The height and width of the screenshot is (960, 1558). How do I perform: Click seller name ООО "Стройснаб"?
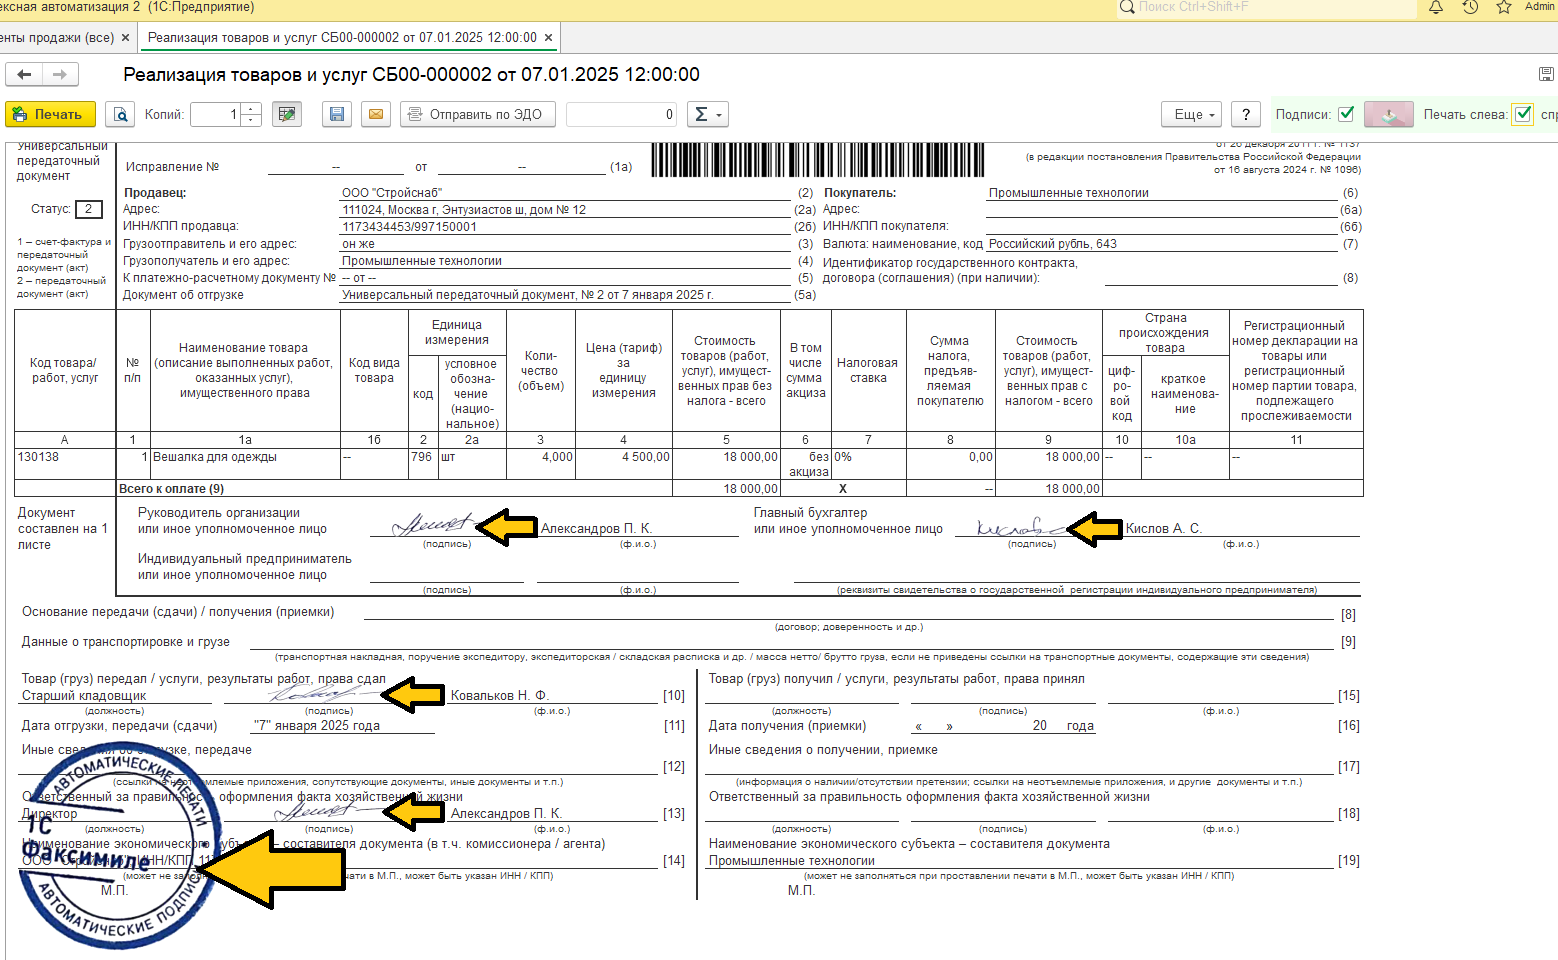pyautogui.click(x=392, y=193)
